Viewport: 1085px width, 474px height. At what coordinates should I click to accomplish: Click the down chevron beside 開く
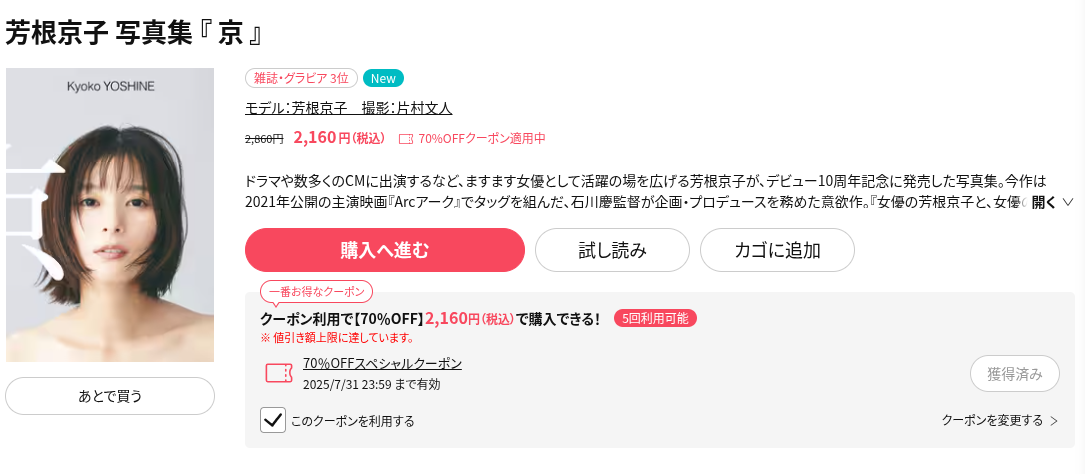click(1068, 203)
